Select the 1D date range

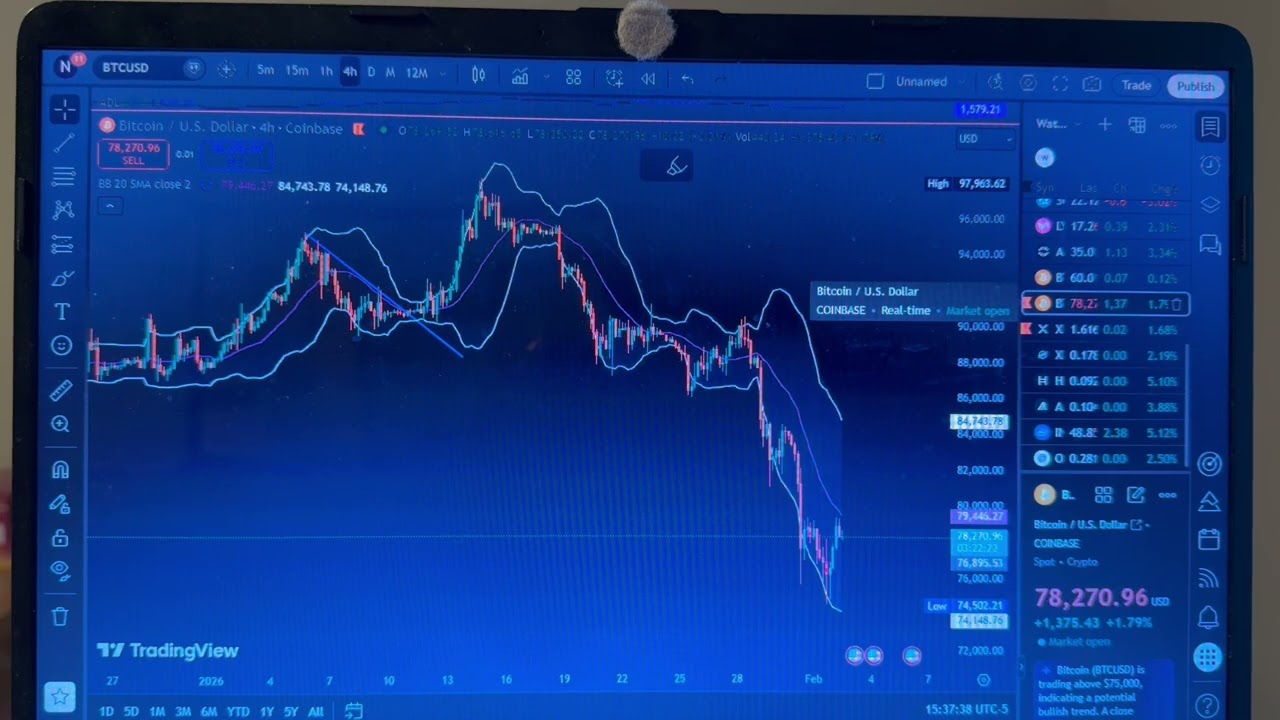pos(106,712)
